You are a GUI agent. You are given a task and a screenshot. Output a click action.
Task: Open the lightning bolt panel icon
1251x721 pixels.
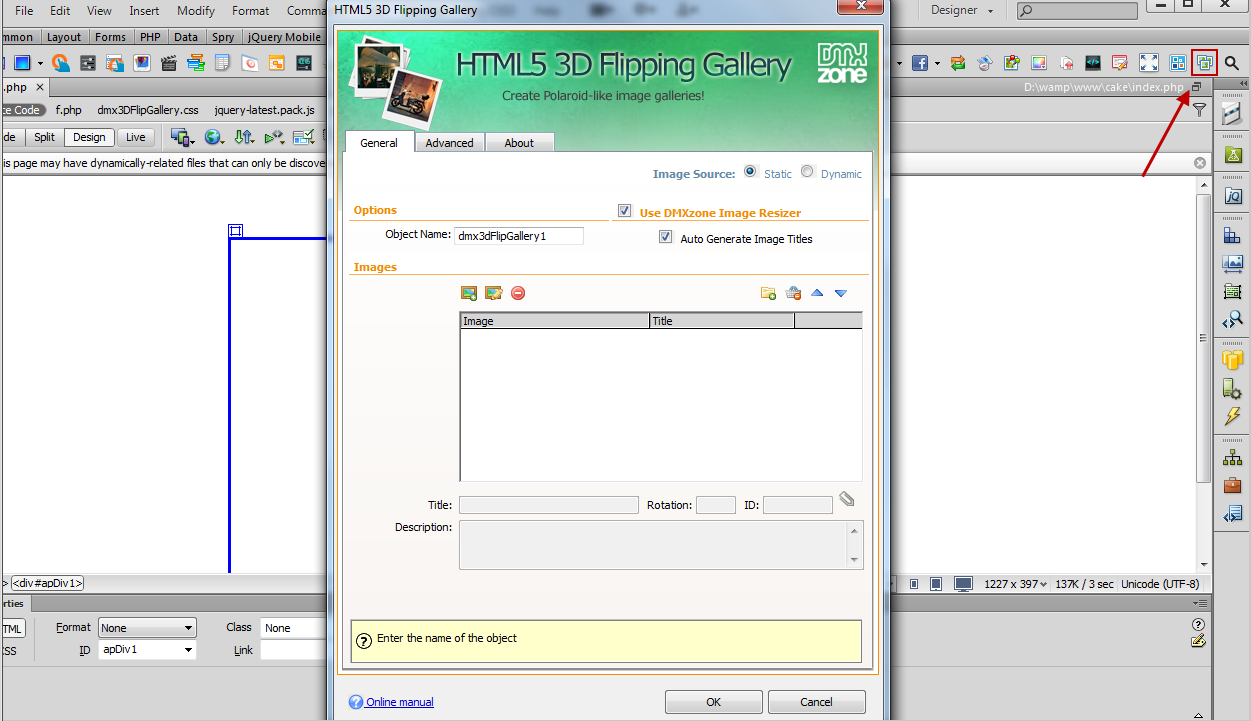(x=1233, y=416)
